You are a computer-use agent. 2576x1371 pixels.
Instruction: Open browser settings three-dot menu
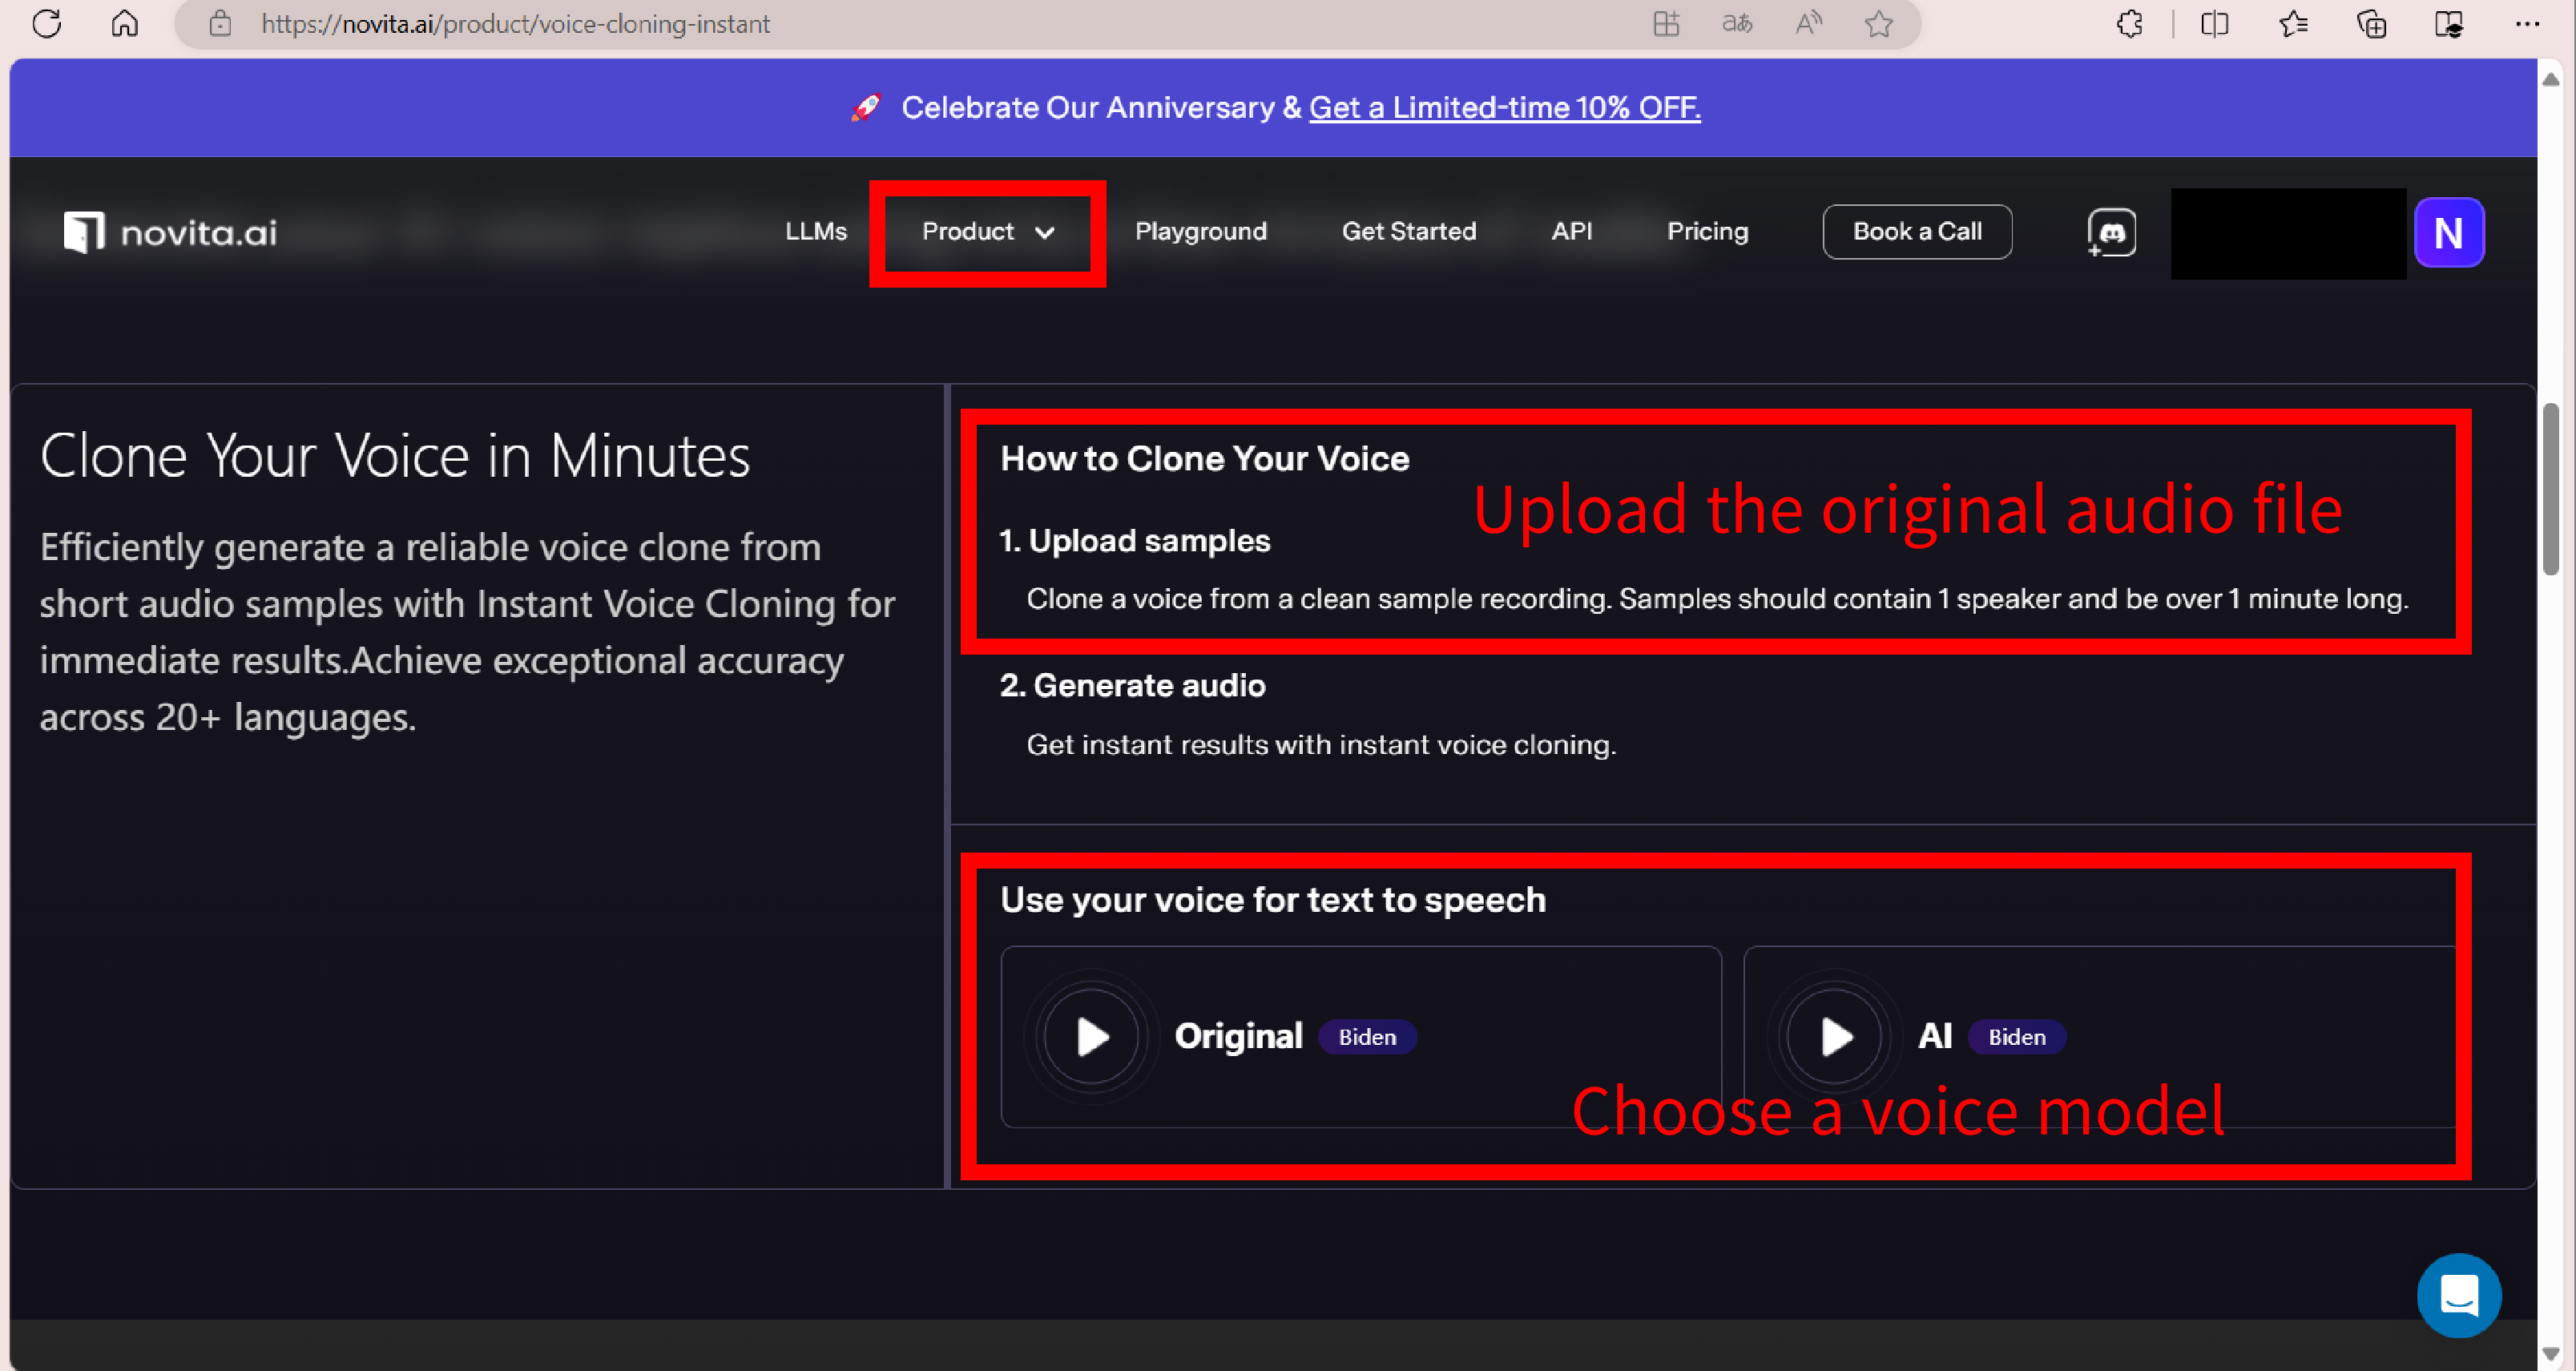click(x=2527, y=23)
